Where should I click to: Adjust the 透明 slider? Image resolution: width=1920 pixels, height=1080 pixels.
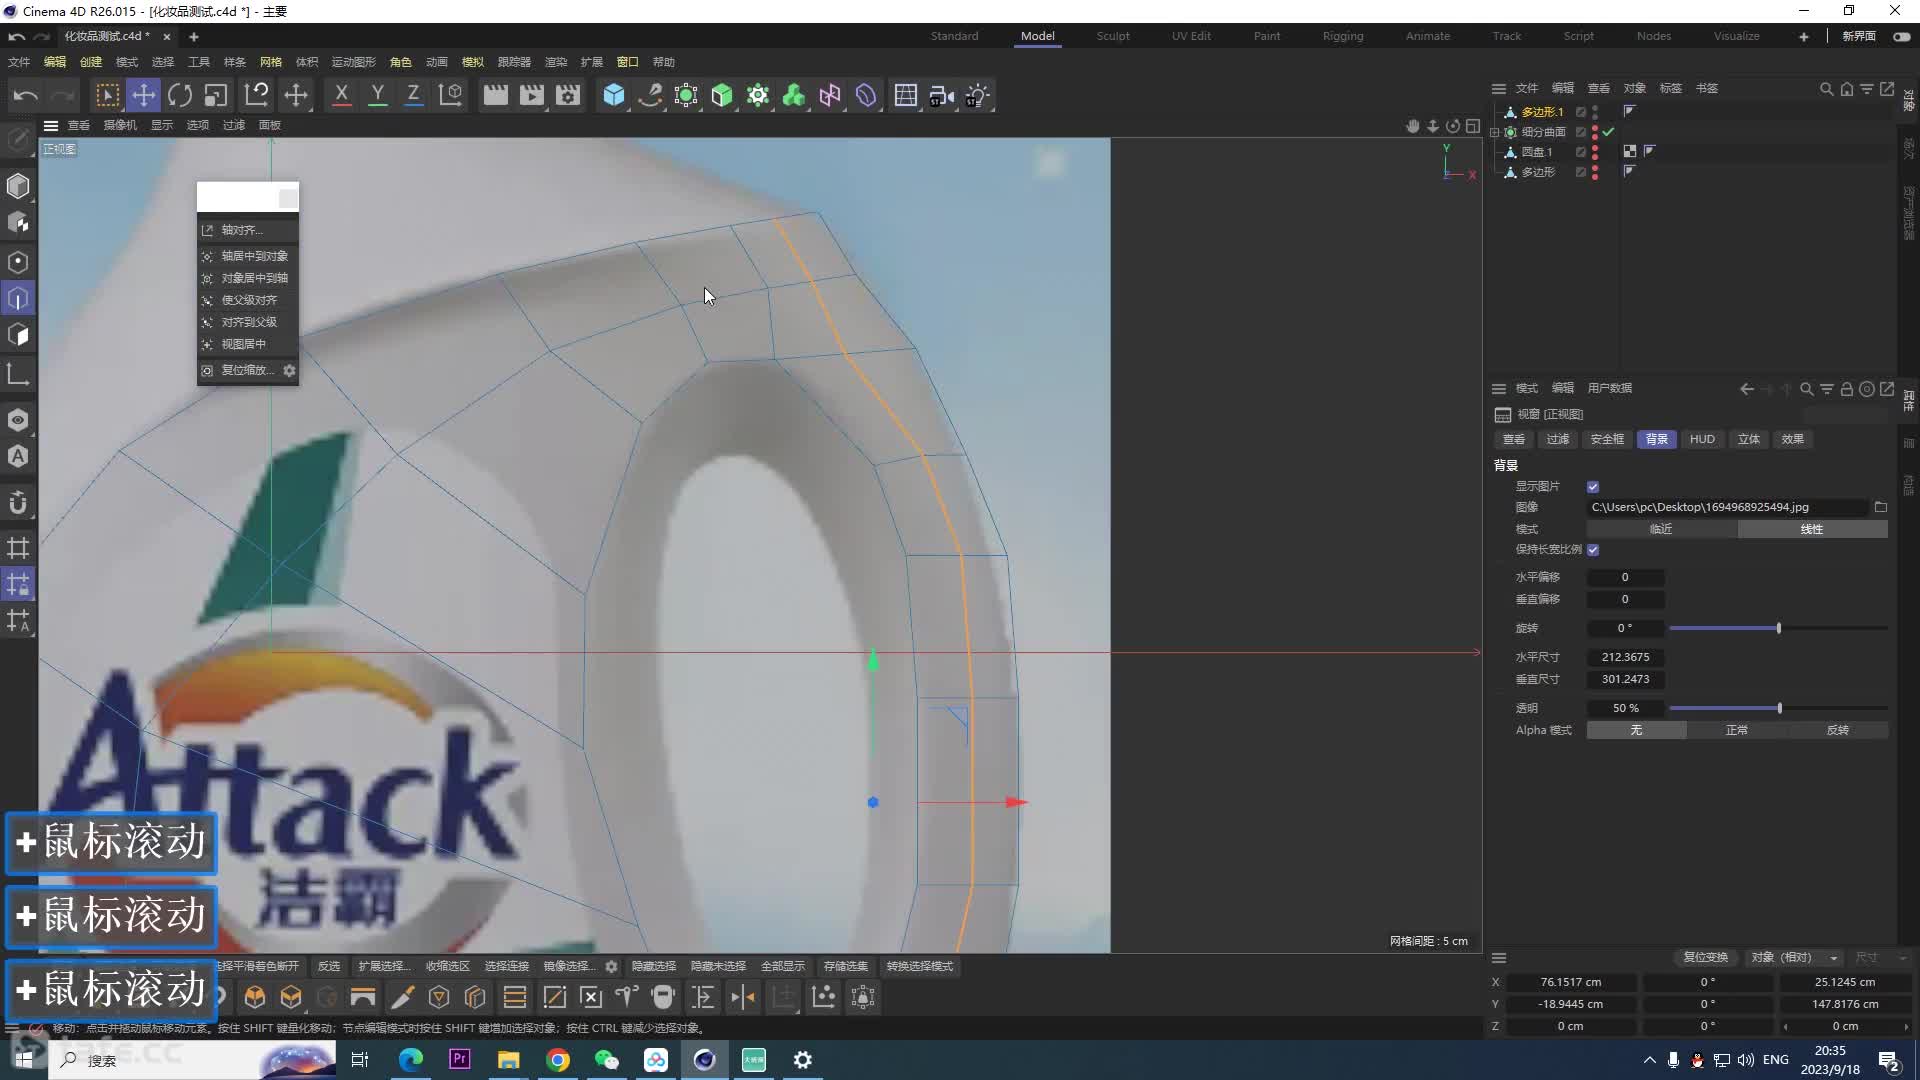point(1778,709)
